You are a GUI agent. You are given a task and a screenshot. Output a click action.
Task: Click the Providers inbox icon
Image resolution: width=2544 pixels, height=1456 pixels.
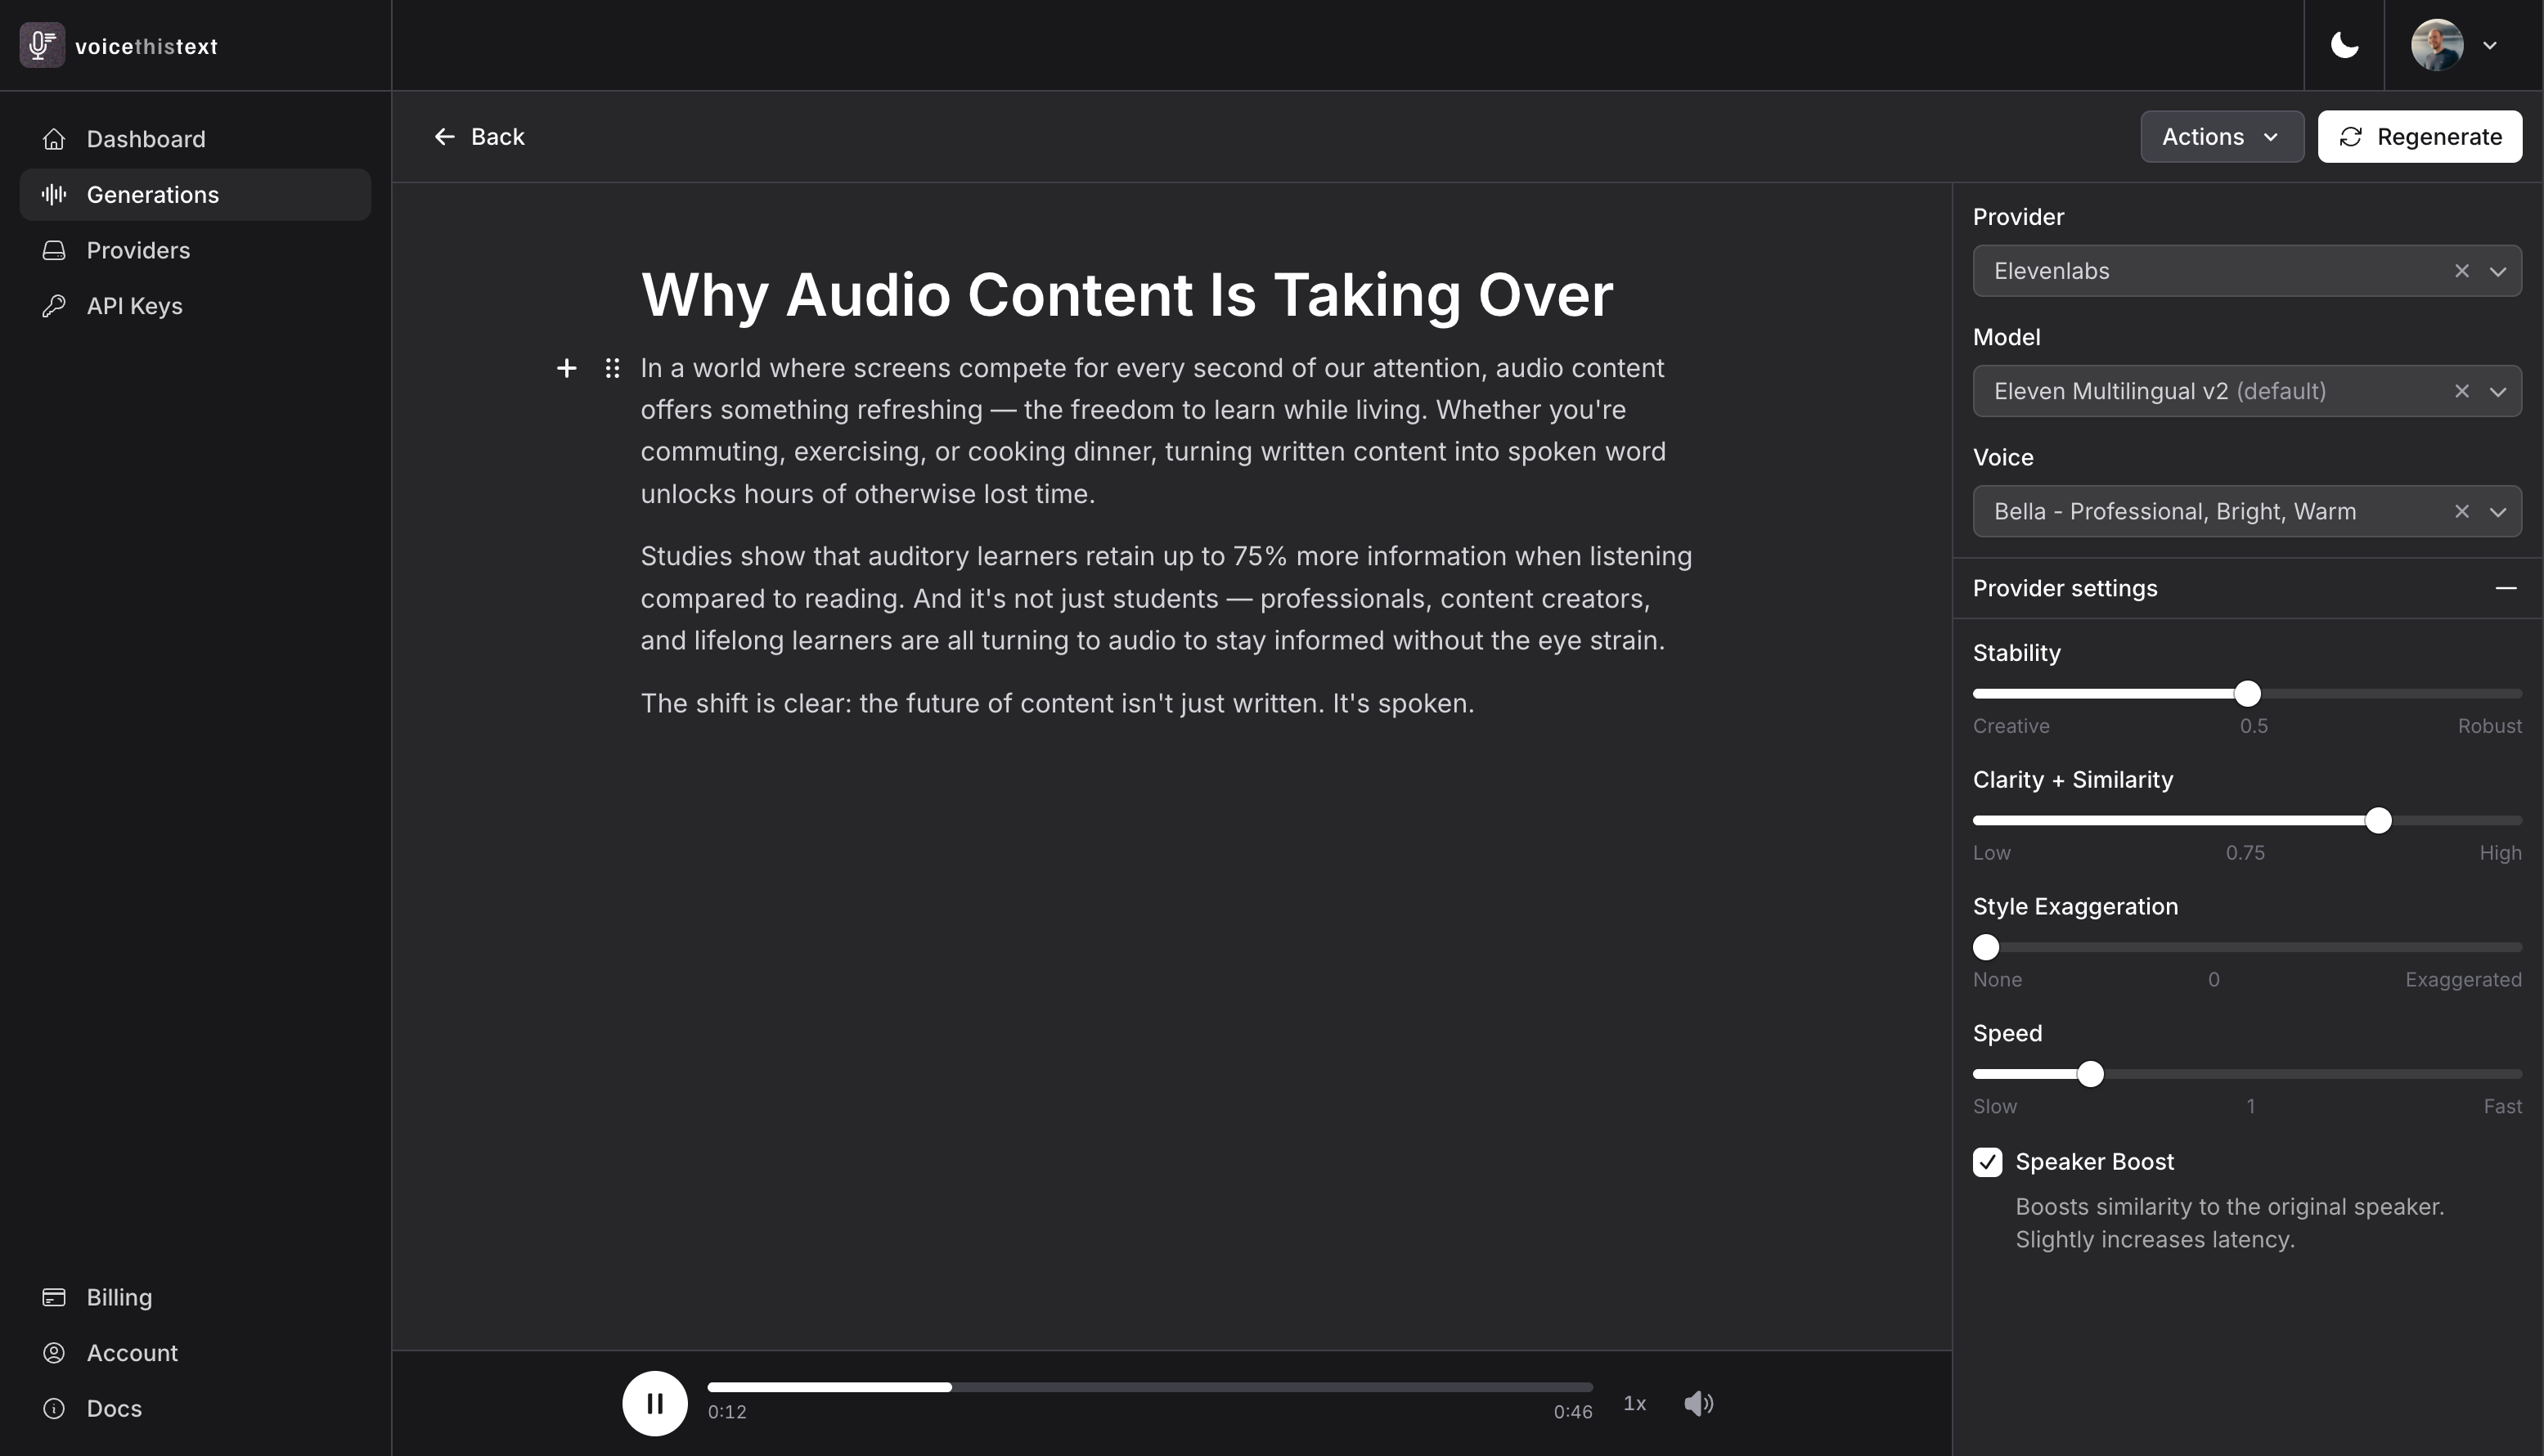(x=54, y=250)
